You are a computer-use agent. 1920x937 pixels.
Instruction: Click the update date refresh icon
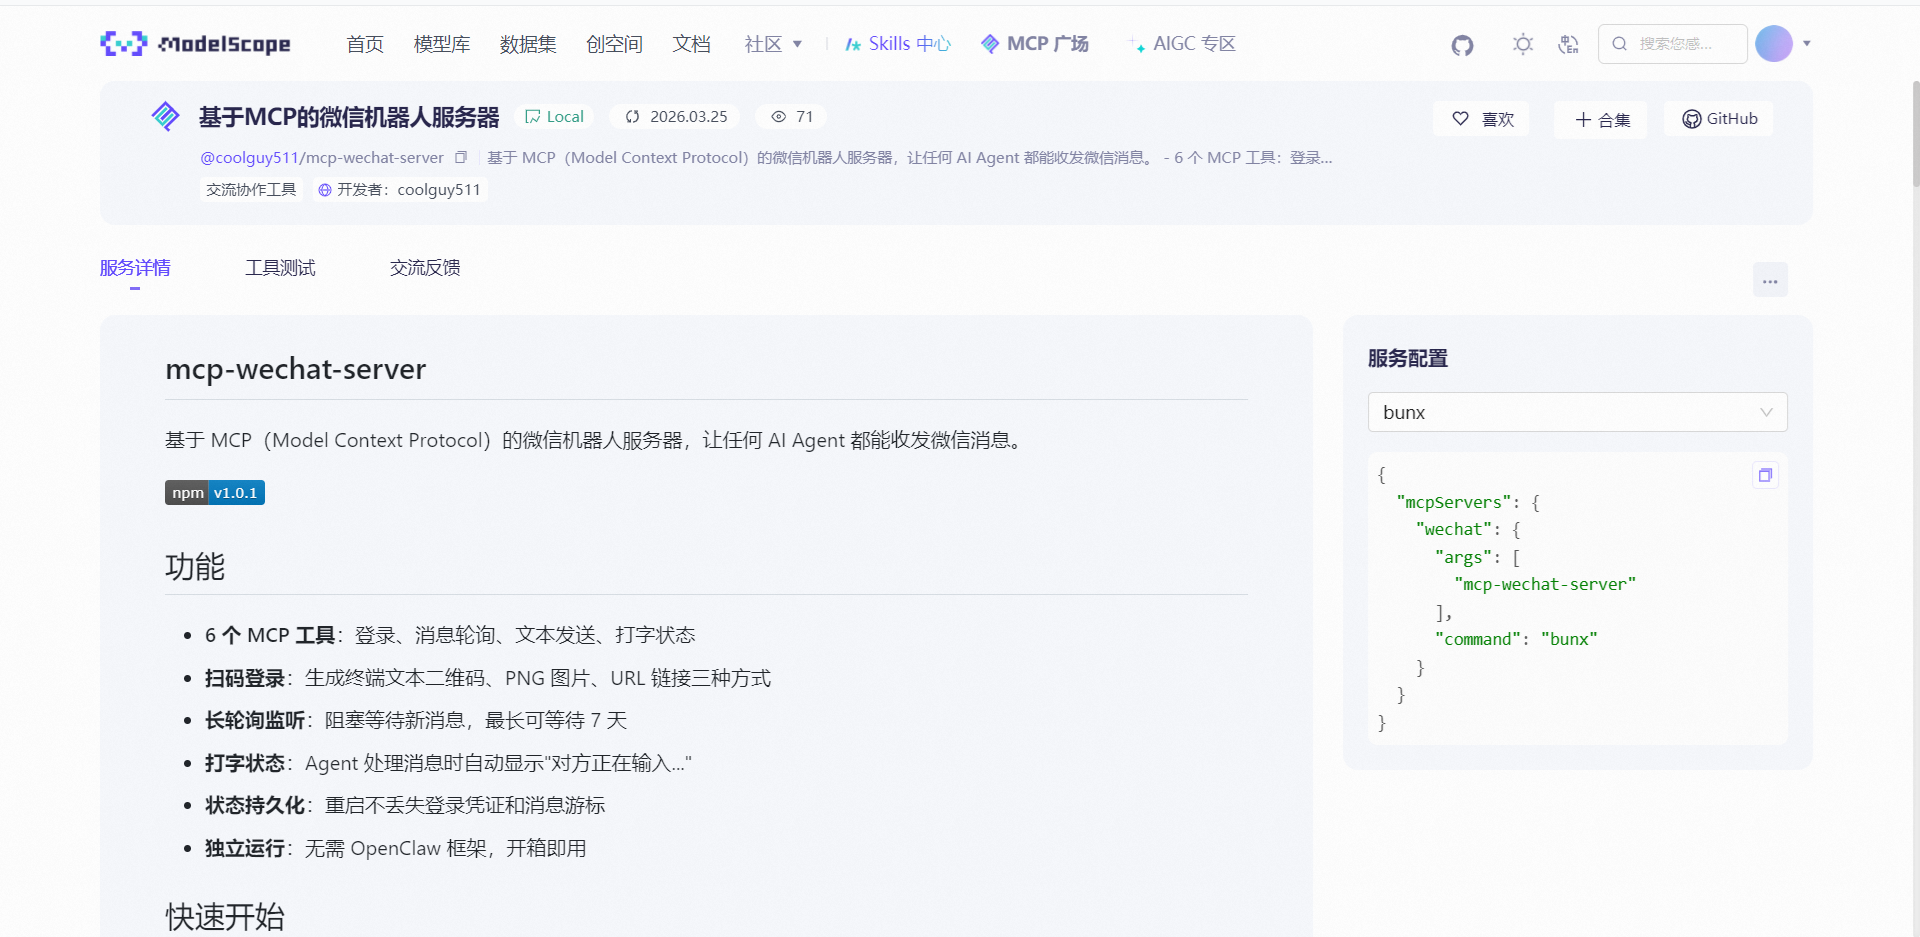click(x=632, y=117)
